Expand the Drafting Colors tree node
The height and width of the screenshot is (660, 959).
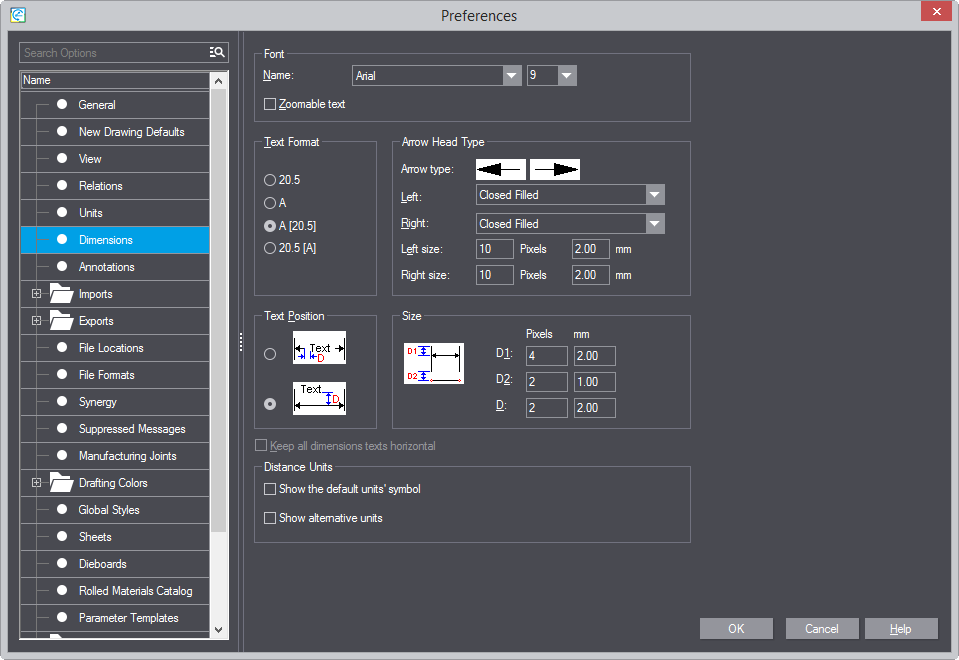(37, 483)
